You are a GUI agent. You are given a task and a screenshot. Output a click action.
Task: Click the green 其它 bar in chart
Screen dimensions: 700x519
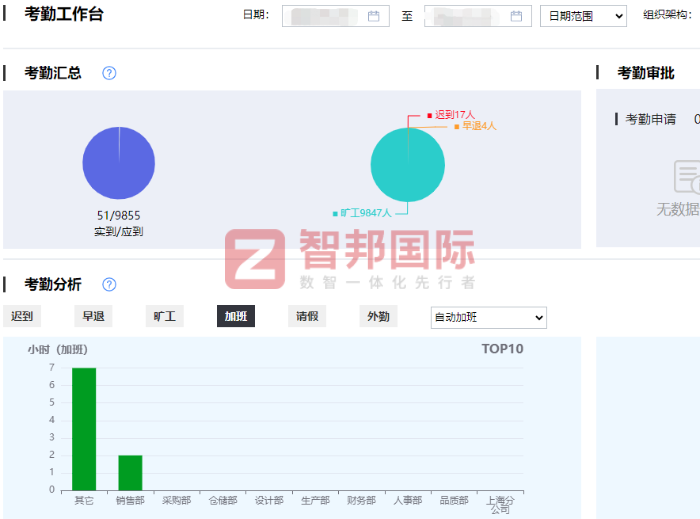[84, 428]
